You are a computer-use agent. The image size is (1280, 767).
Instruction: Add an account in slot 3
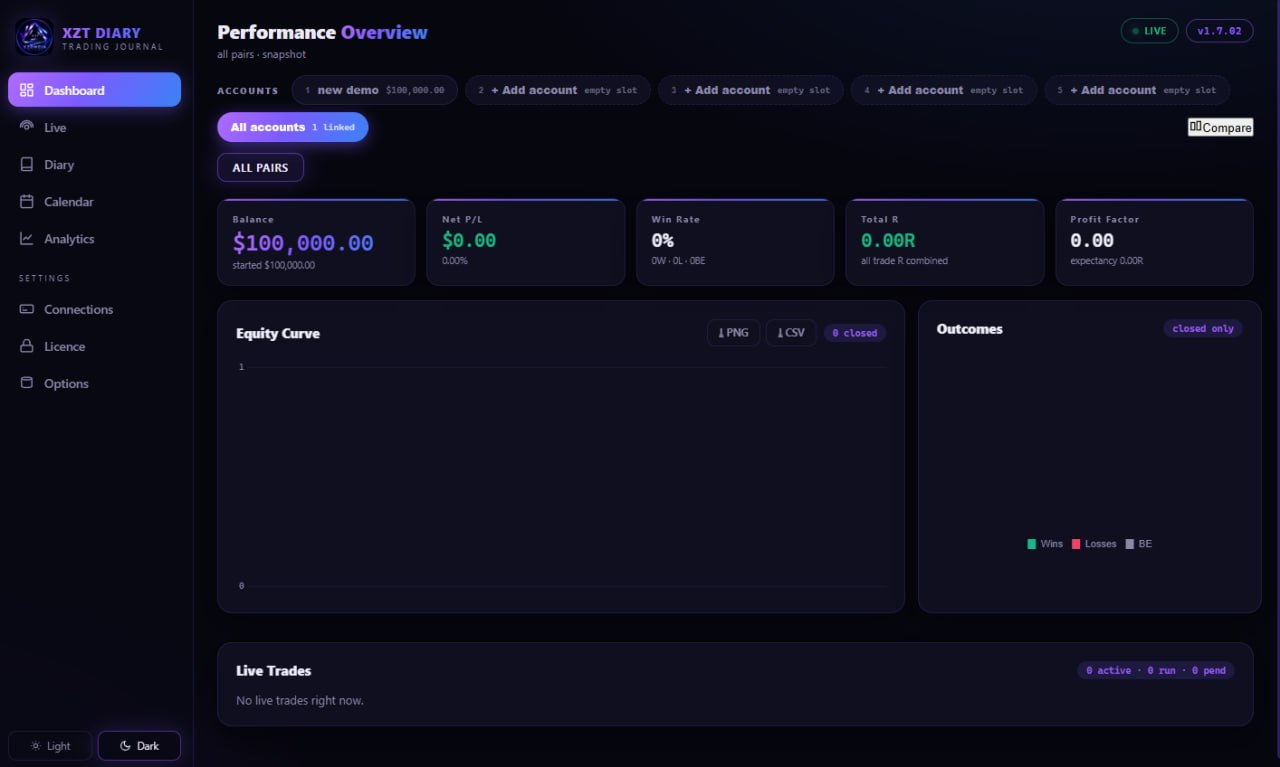click(751, 90)
